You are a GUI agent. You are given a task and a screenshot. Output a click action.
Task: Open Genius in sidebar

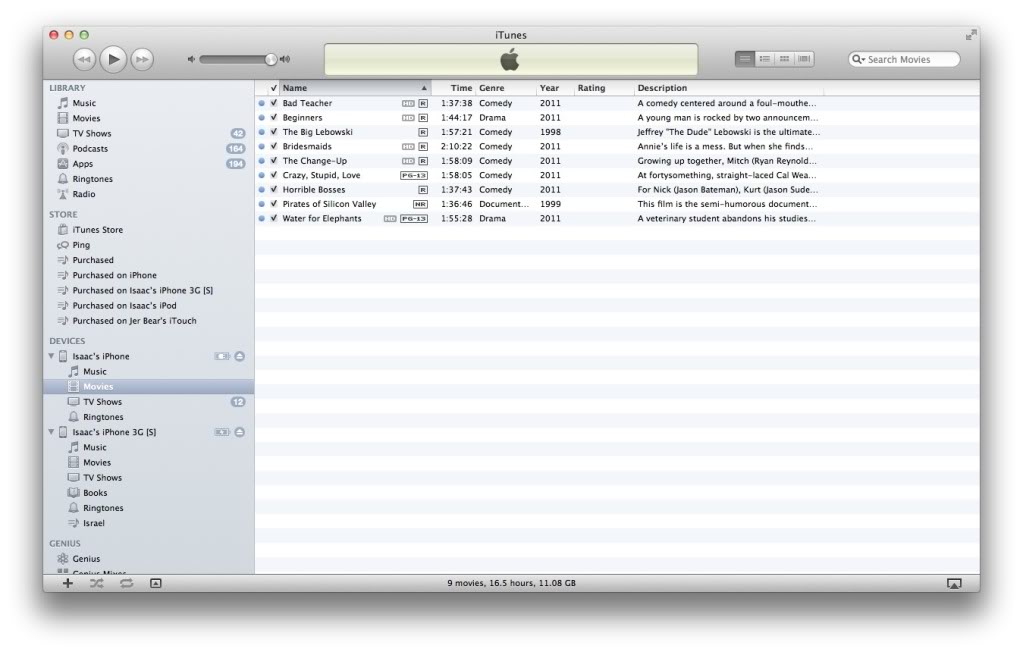[x=86, y=559]
